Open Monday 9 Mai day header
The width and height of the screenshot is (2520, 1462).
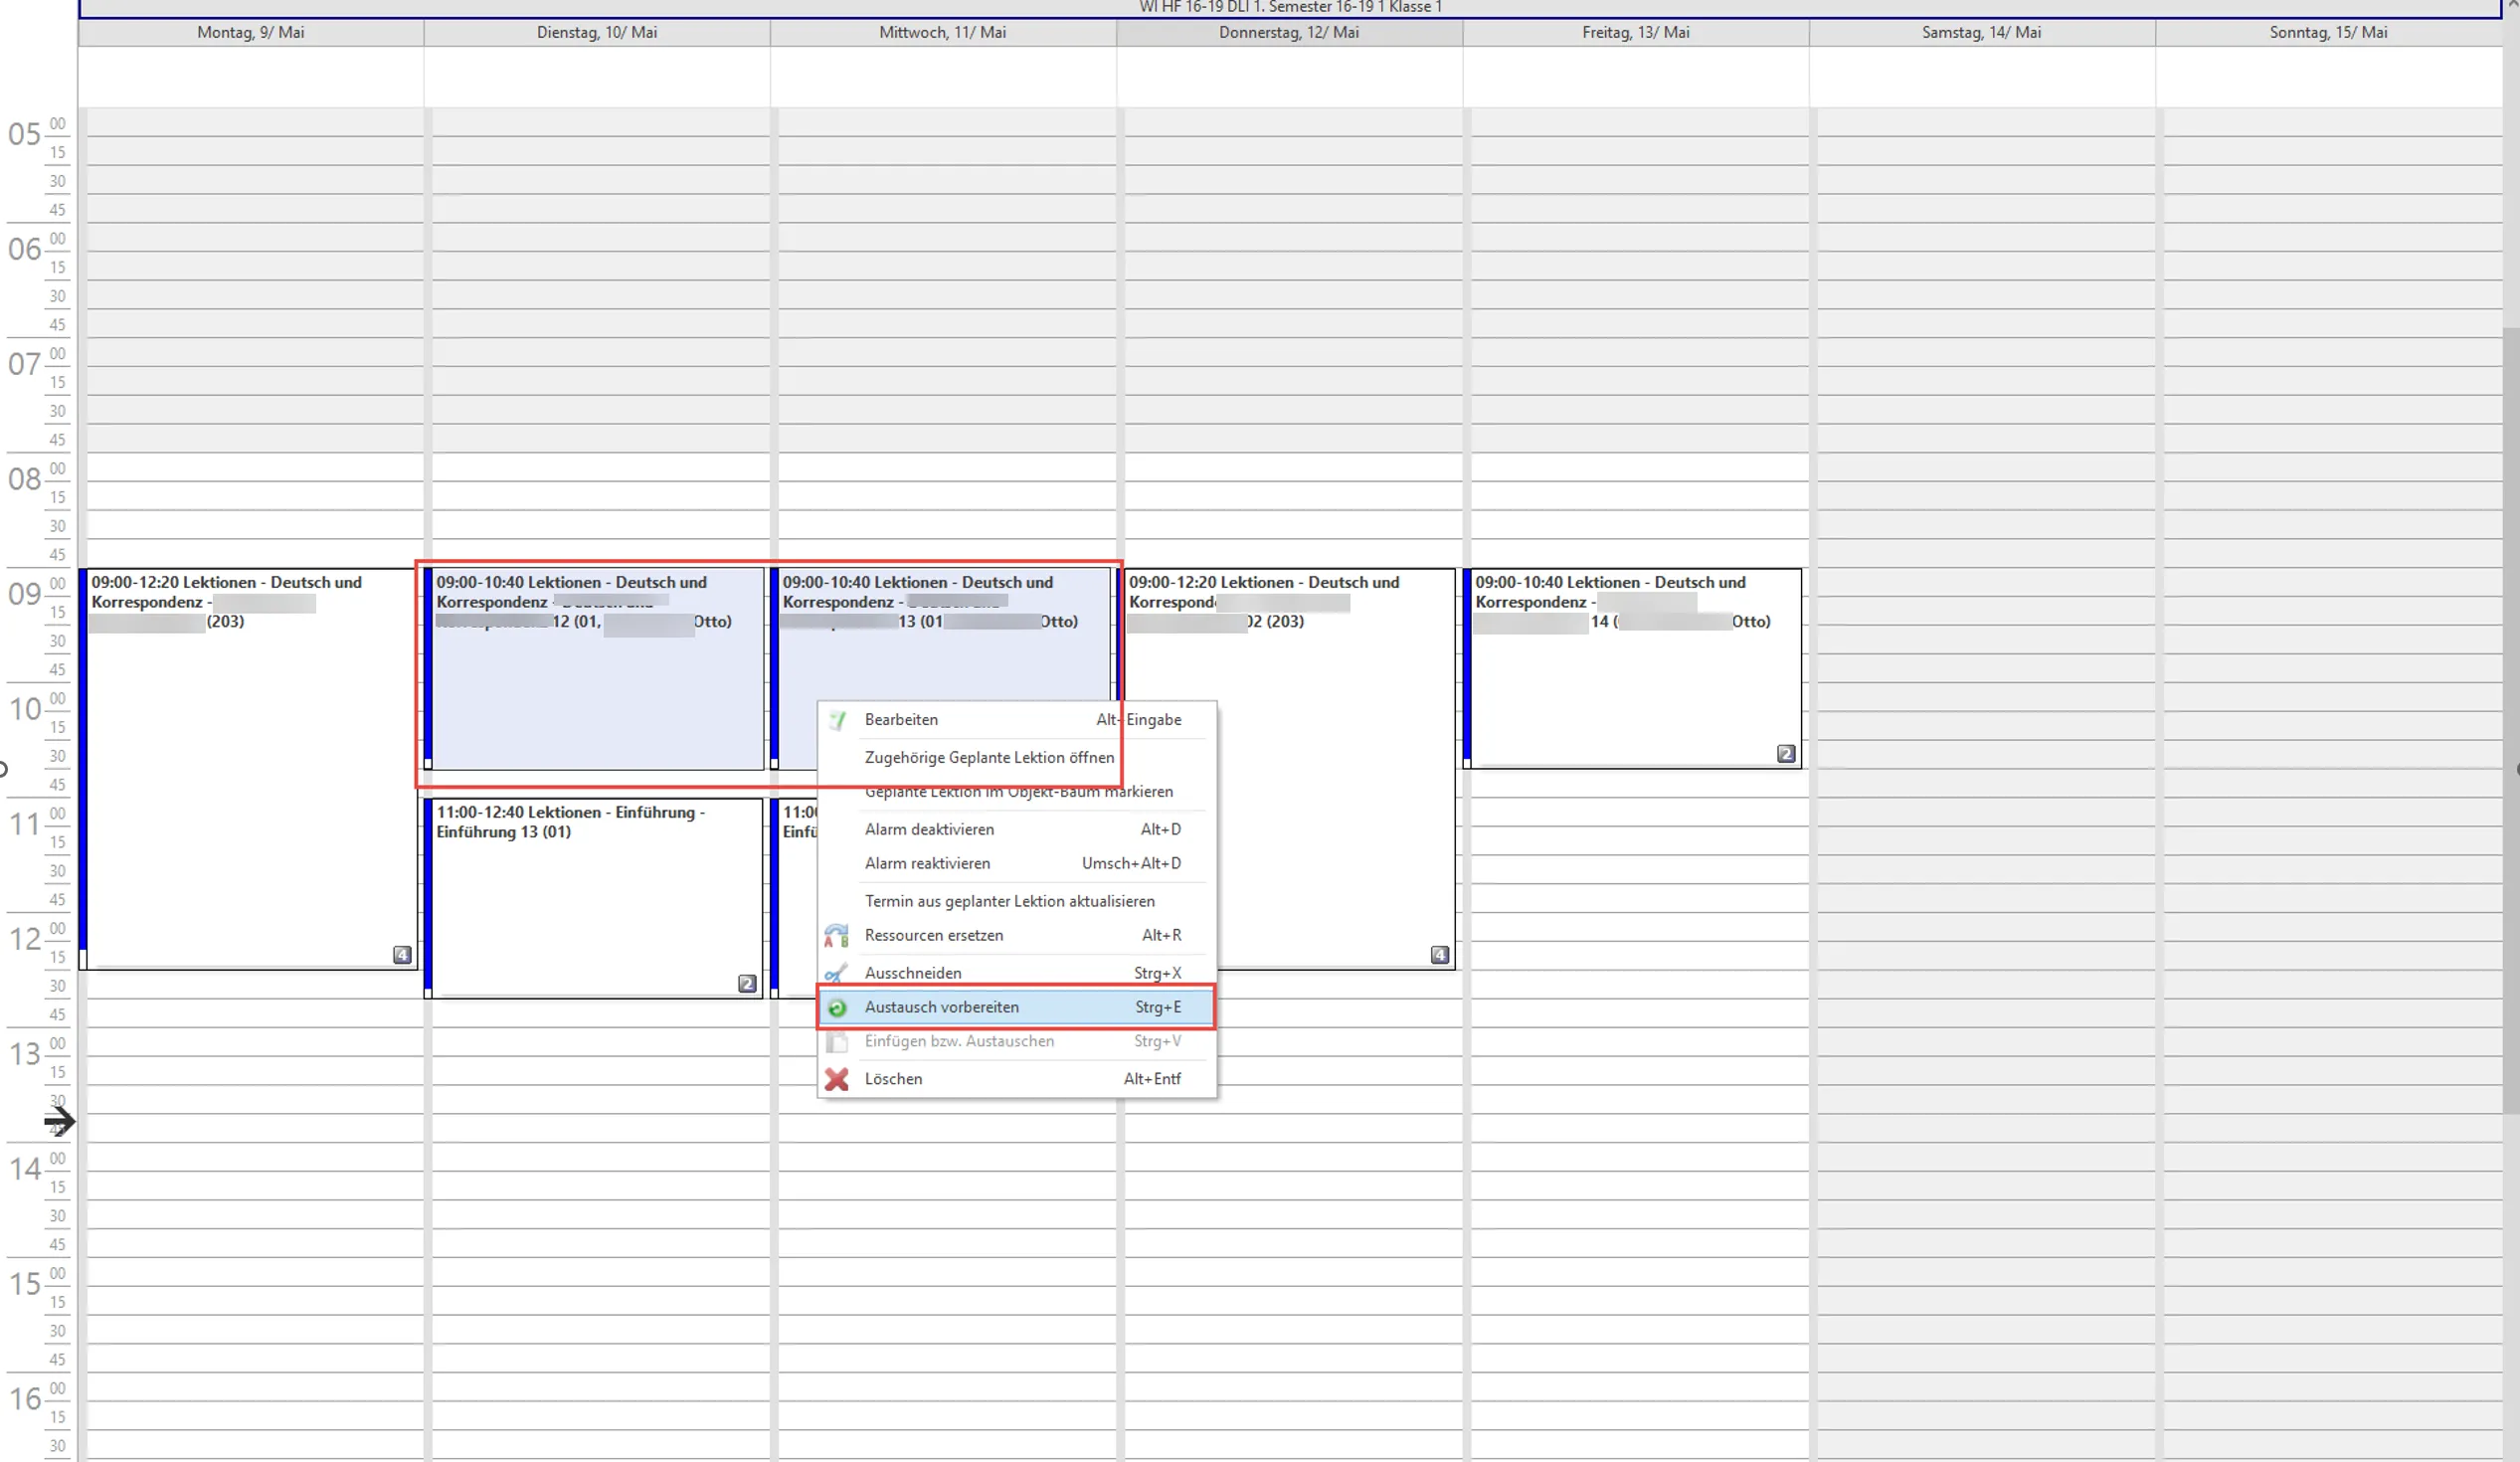pos(251,33)
